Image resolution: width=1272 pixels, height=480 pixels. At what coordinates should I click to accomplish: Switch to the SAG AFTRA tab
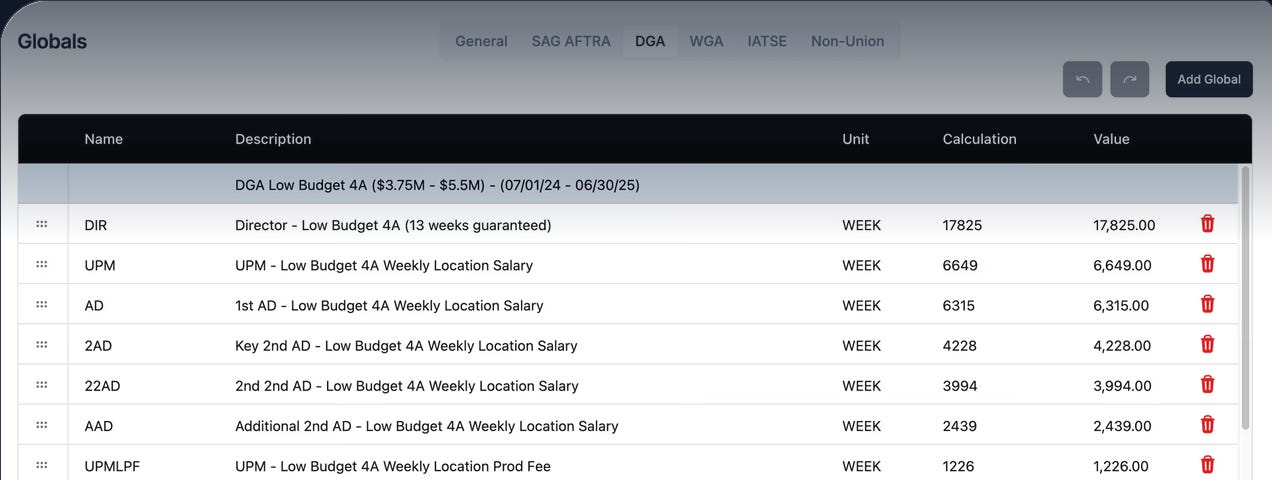click(x=571, y=41)
